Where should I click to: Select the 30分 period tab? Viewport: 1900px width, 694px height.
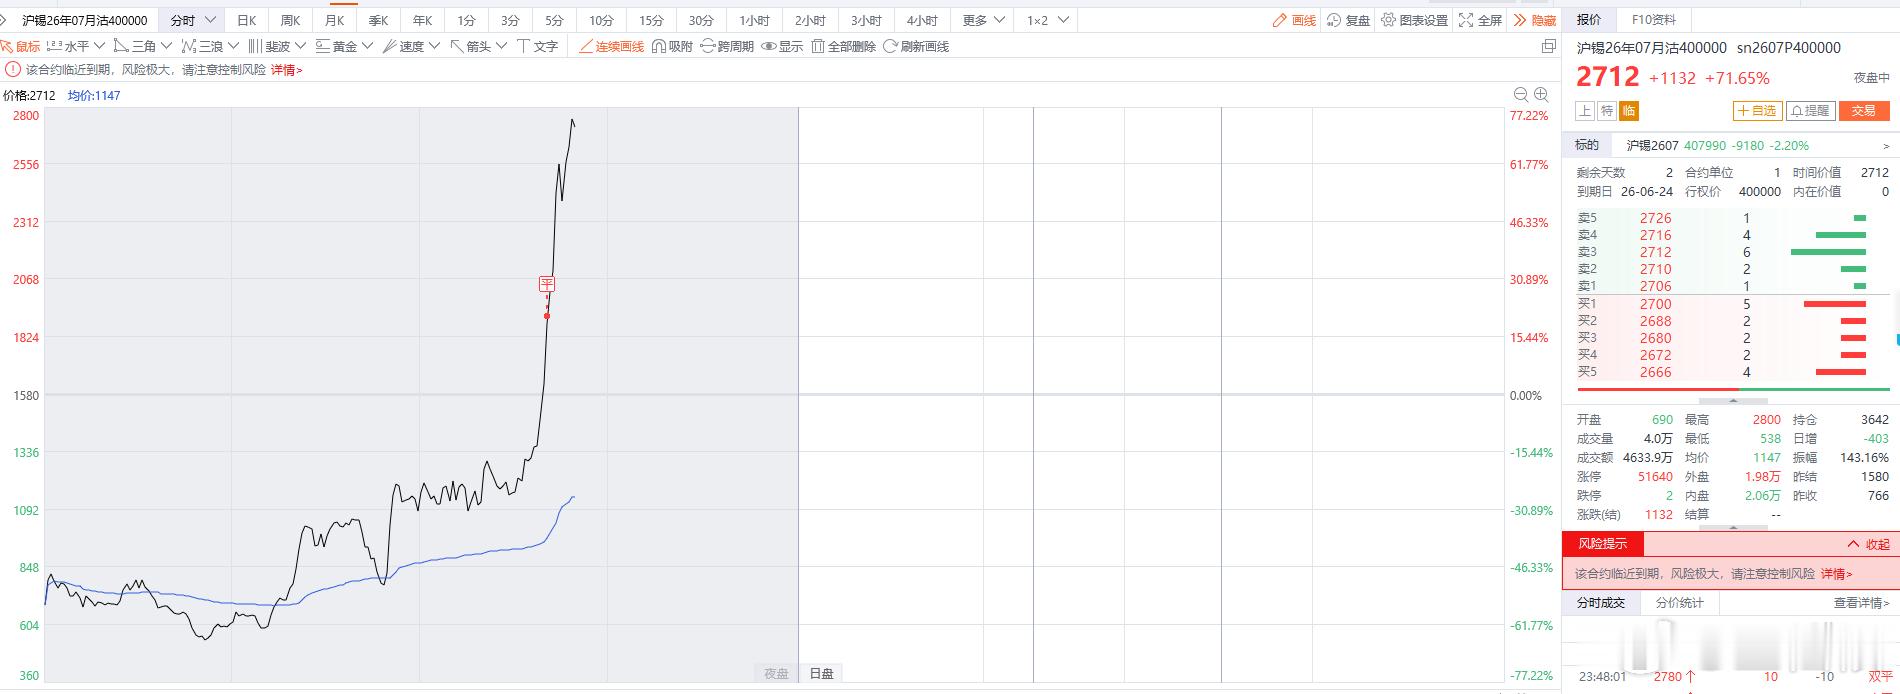click(701, 20)
